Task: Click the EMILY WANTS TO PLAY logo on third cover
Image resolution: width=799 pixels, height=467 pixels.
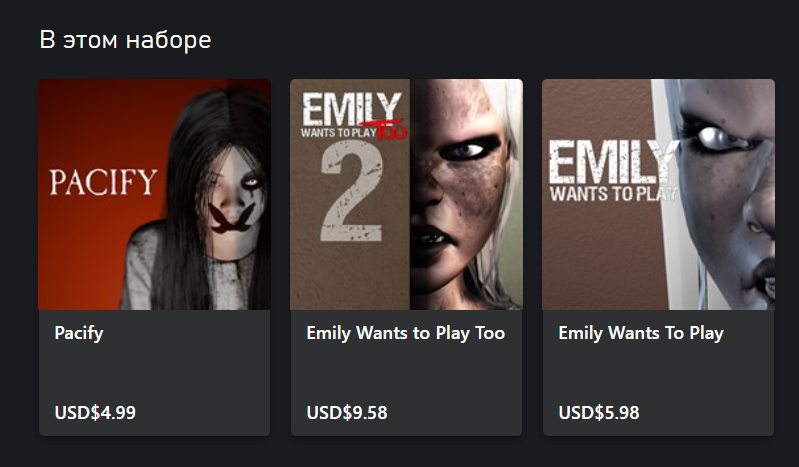Action: [x=613, y=170]
